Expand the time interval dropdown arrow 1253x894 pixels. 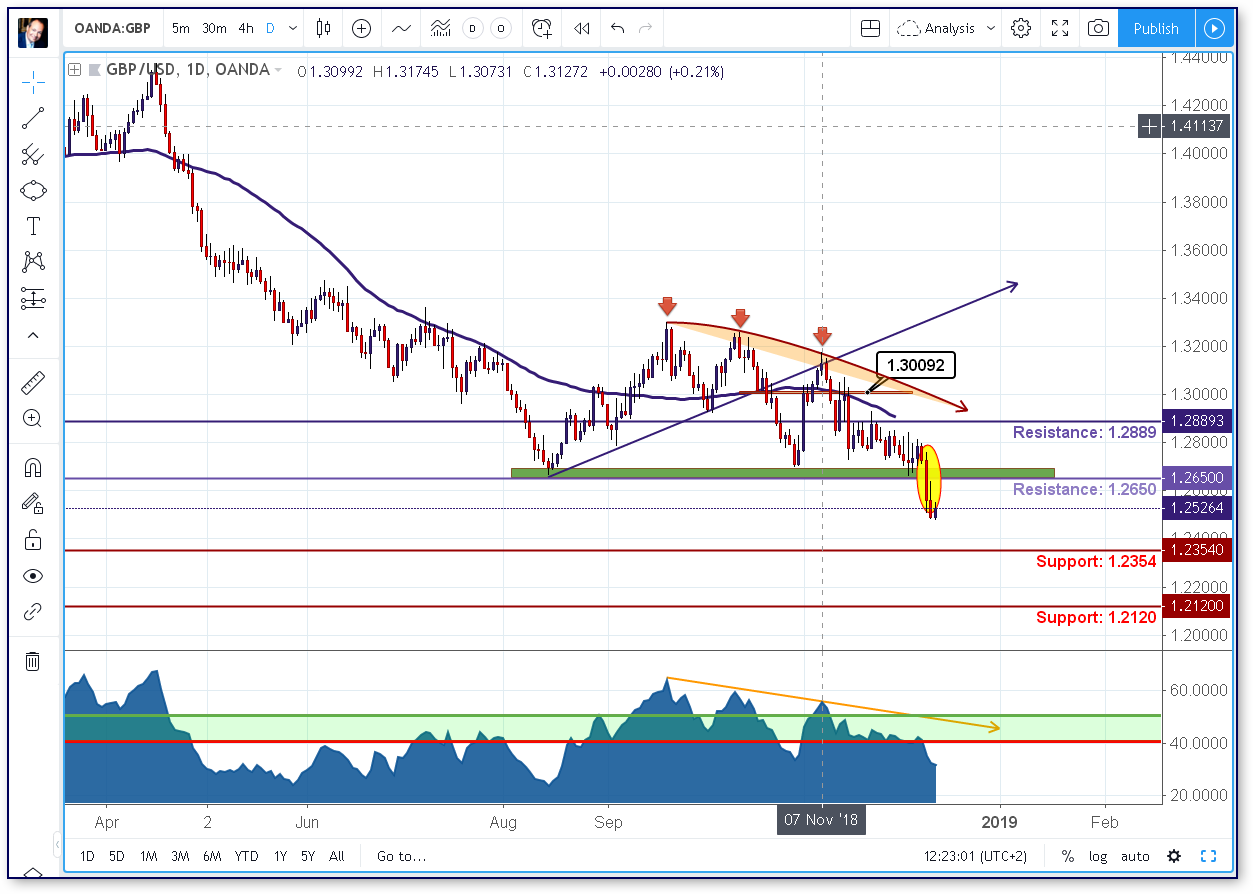[293, 28]
